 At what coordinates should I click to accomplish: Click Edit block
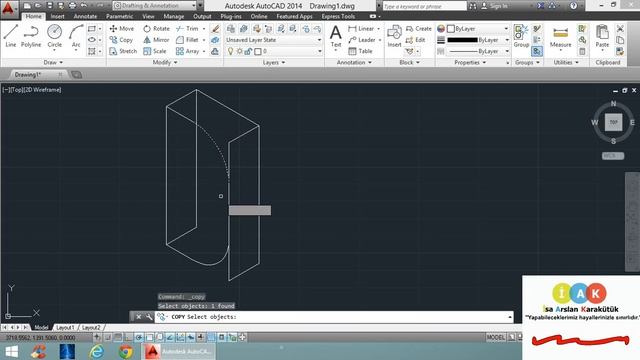(416, 40)
